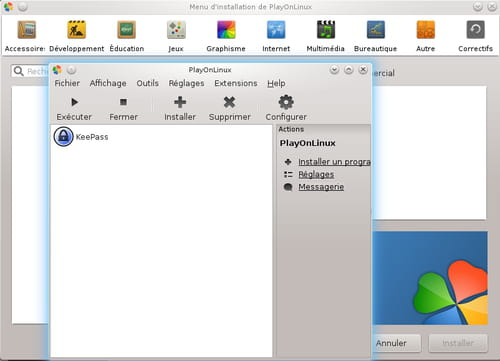Open the Fichier menu
Viewport: 500px width, 361px height.
tap(67, 83)
